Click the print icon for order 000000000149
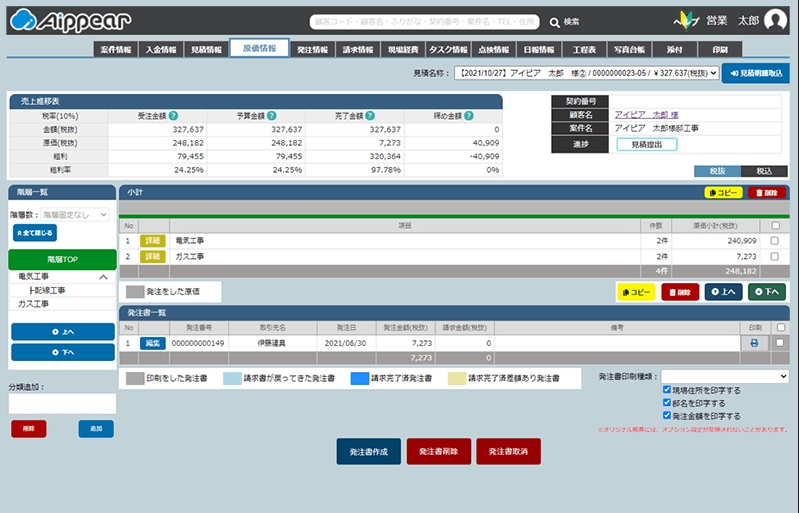 [754, 343]
